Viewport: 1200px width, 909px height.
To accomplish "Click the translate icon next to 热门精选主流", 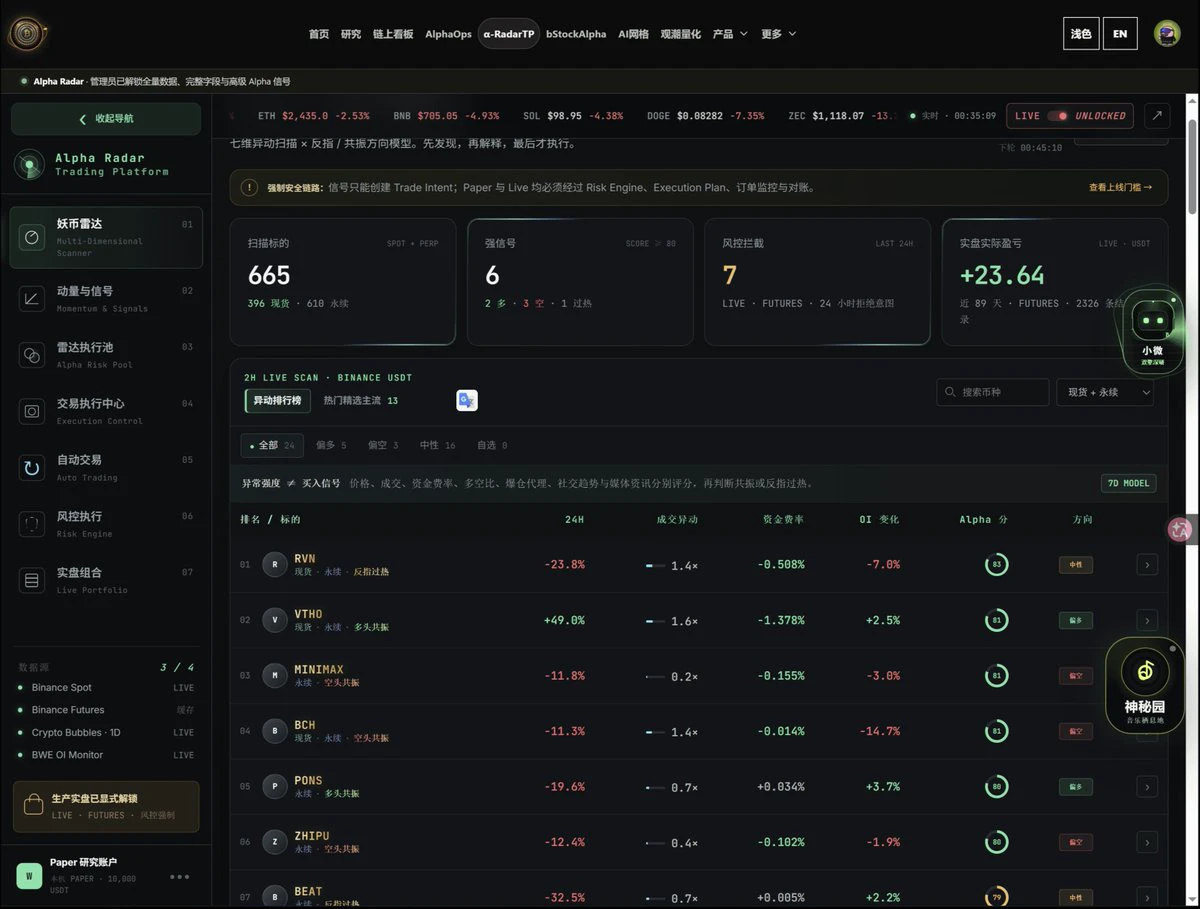I will pos(467,400).
